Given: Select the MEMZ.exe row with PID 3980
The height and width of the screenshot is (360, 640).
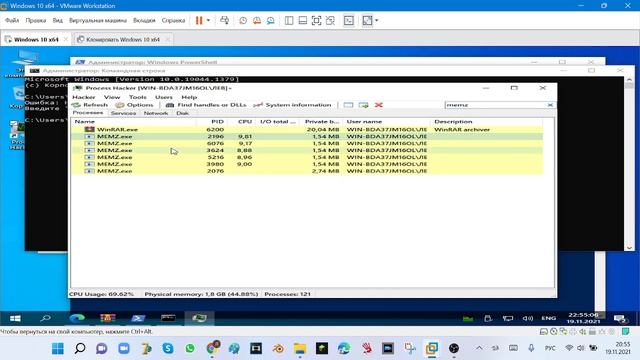Looking at the screenshot, I should pyautogui.click(x=307, y=164).
